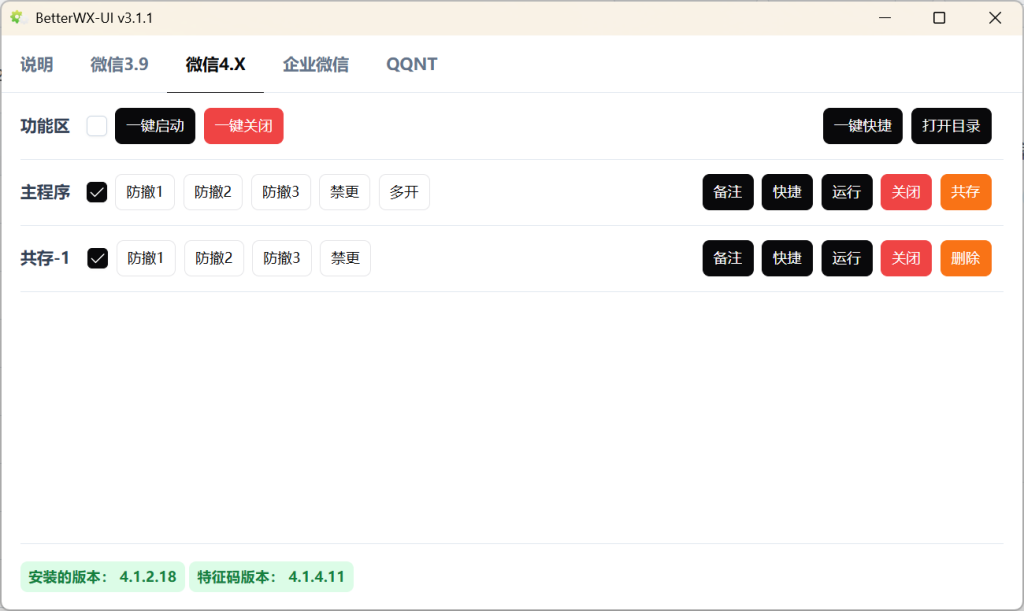Switch to the 微信3.9 tab

(x=118, y=63)
